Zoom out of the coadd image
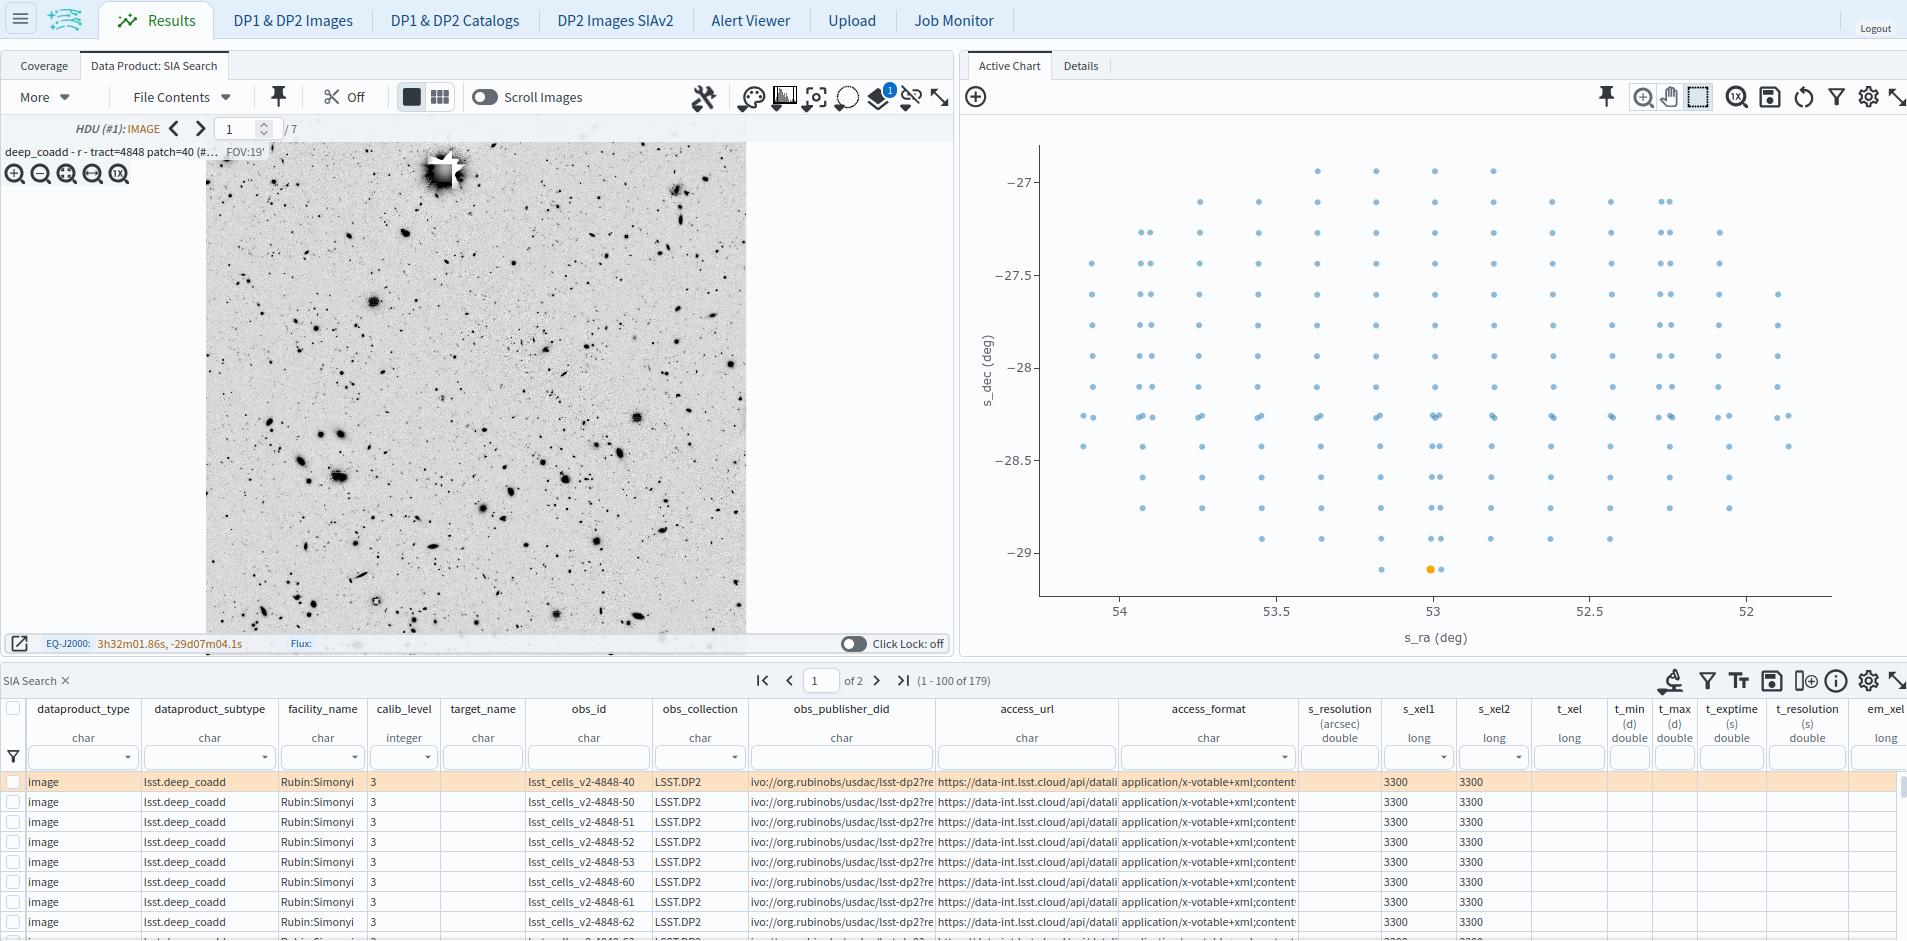Viewport: 1907px width, 941px height. point(41,174)
